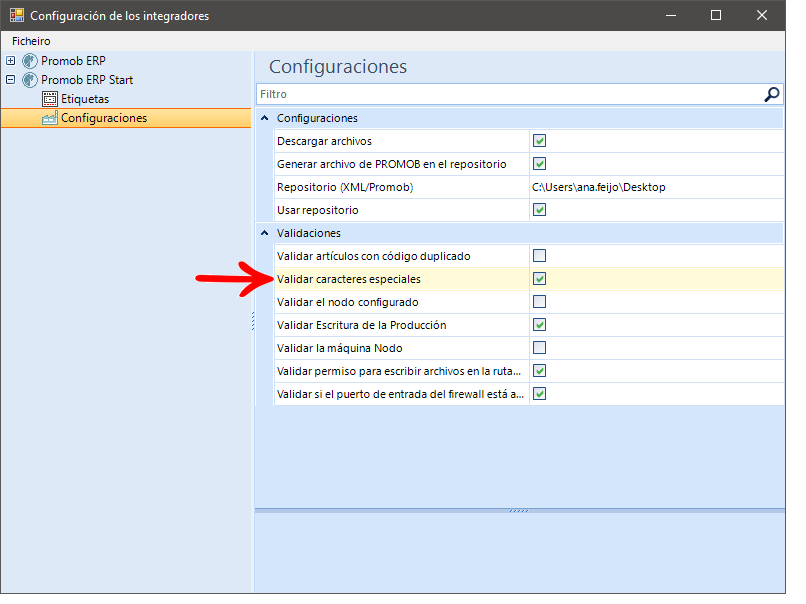Select the Usar repositorio row label
The image size is (806, 604).
click(x=318, y=210)
